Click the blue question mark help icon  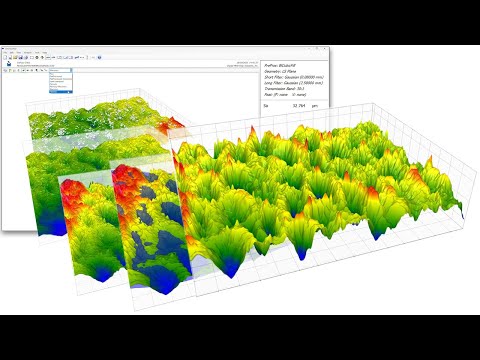click(x=99, y=58)
